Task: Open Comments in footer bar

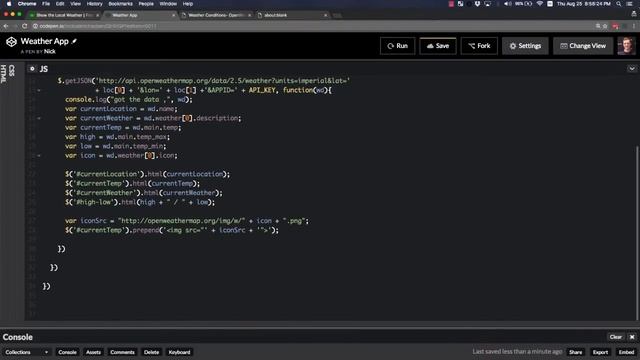Action: click(122, 352)
